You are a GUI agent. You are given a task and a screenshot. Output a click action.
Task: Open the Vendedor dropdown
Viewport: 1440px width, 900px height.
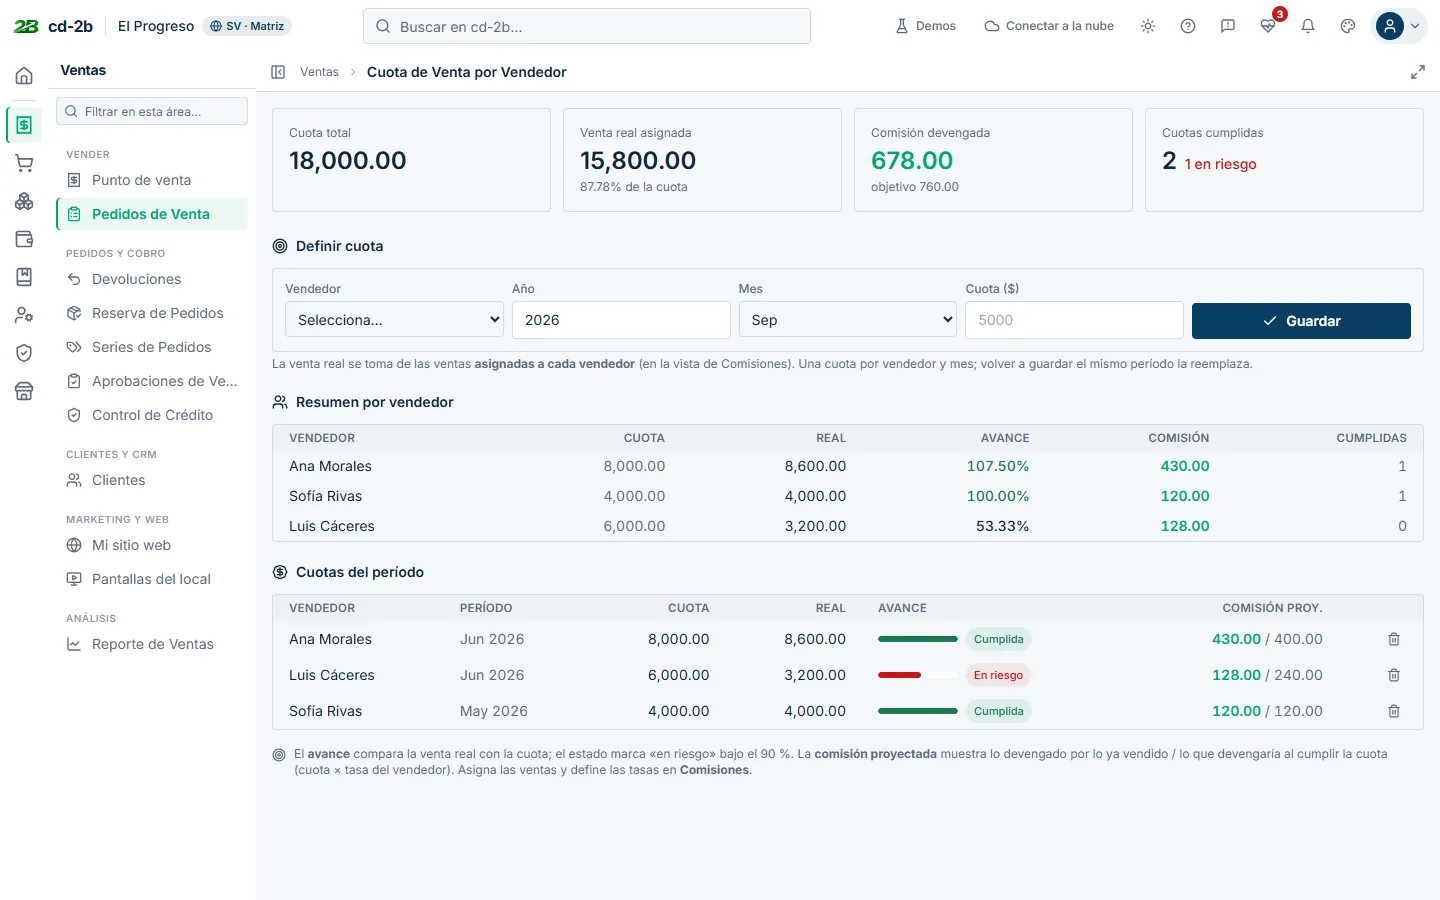point(394,320)
